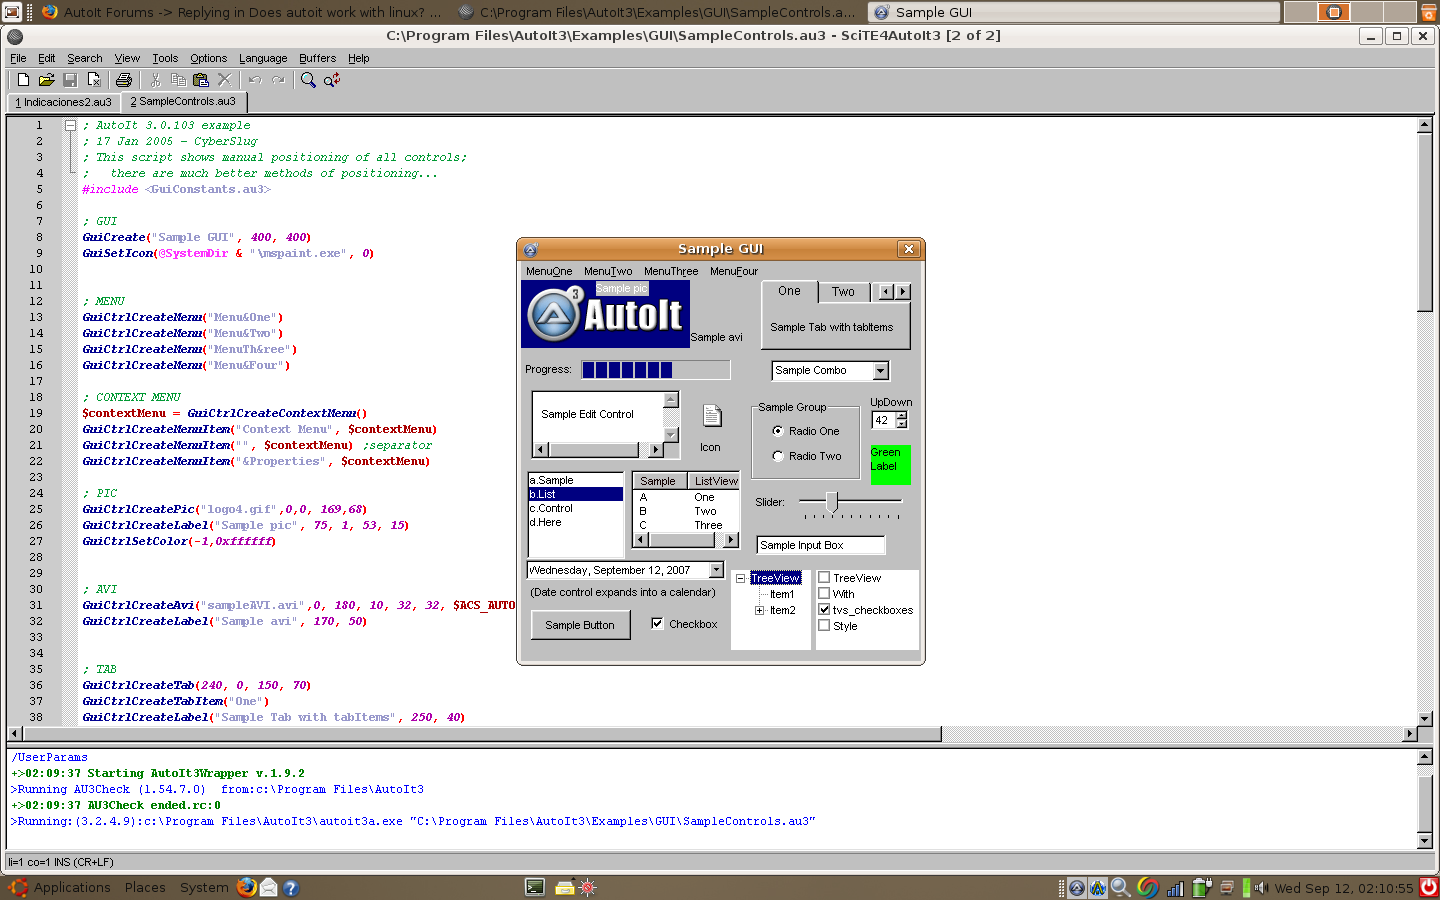Click tab scroll right arrow in Sample GUI

pyautogui.click(x=903, y=292)
